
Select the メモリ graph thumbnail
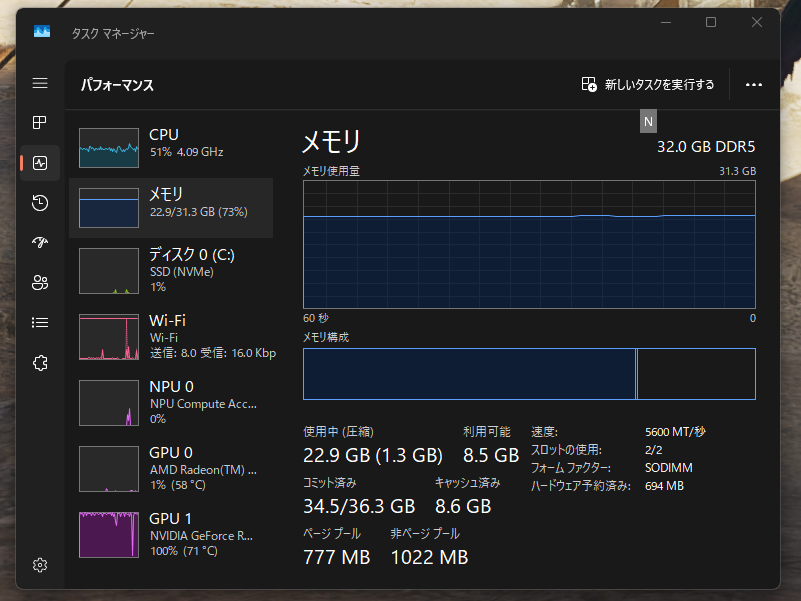(109, 208)
